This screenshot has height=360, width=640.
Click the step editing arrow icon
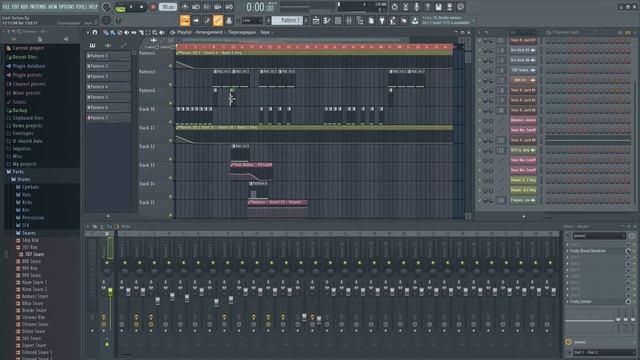pos(196,20)
